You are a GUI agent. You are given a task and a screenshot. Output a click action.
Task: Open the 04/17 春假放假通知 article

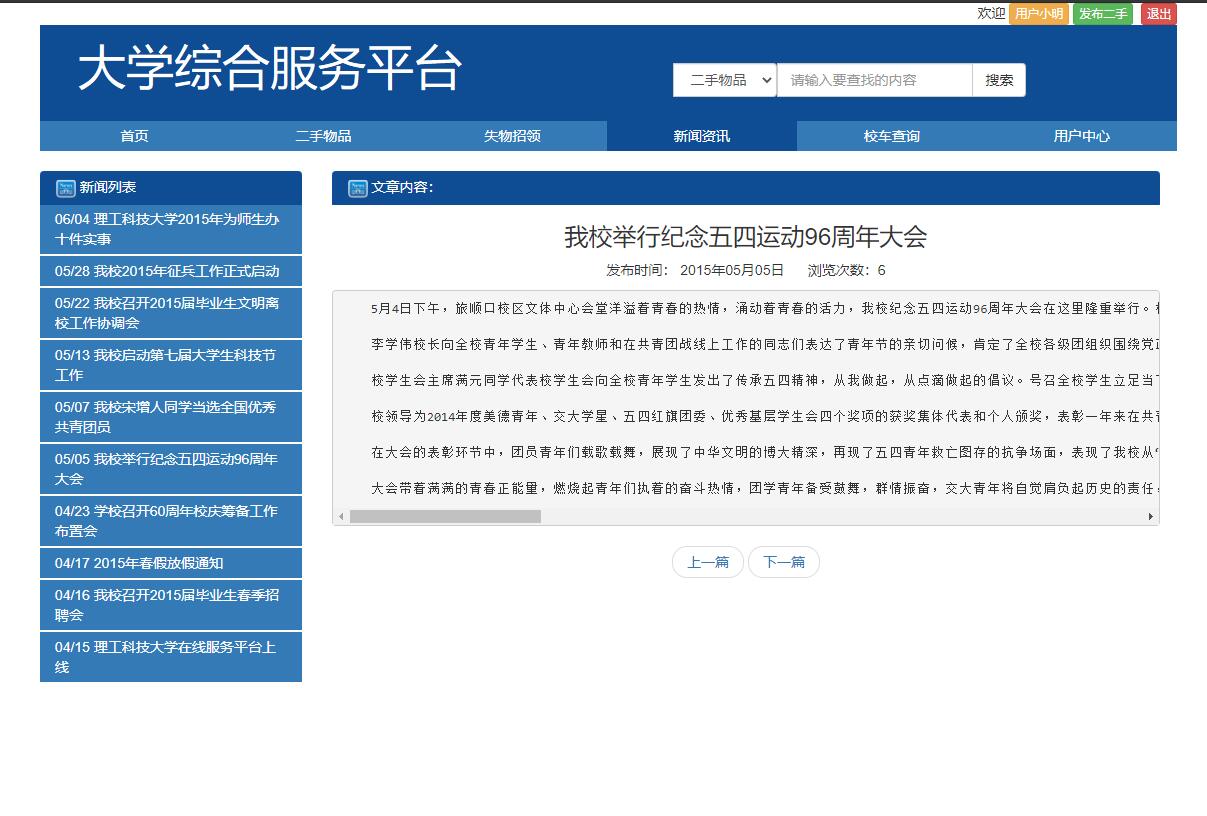click(170, 563)
